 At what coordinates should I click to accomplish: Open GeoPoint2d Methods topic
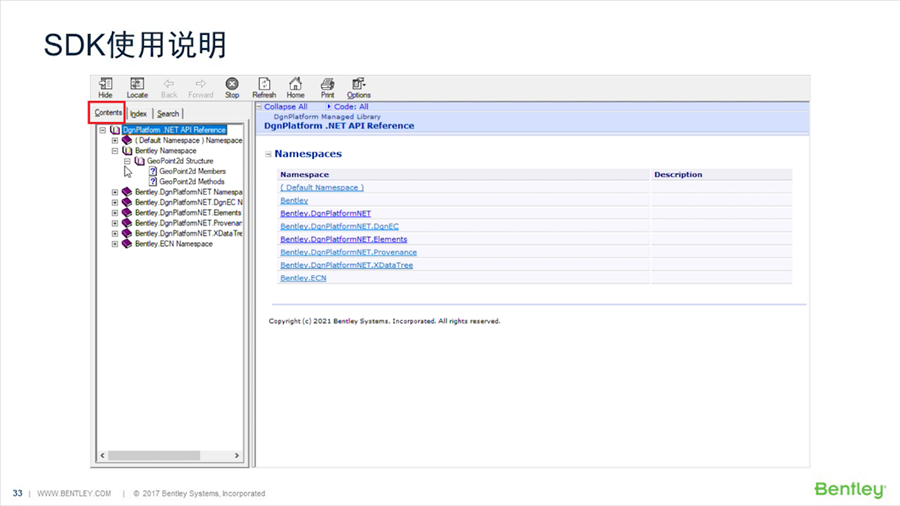(x=192, y=182)
